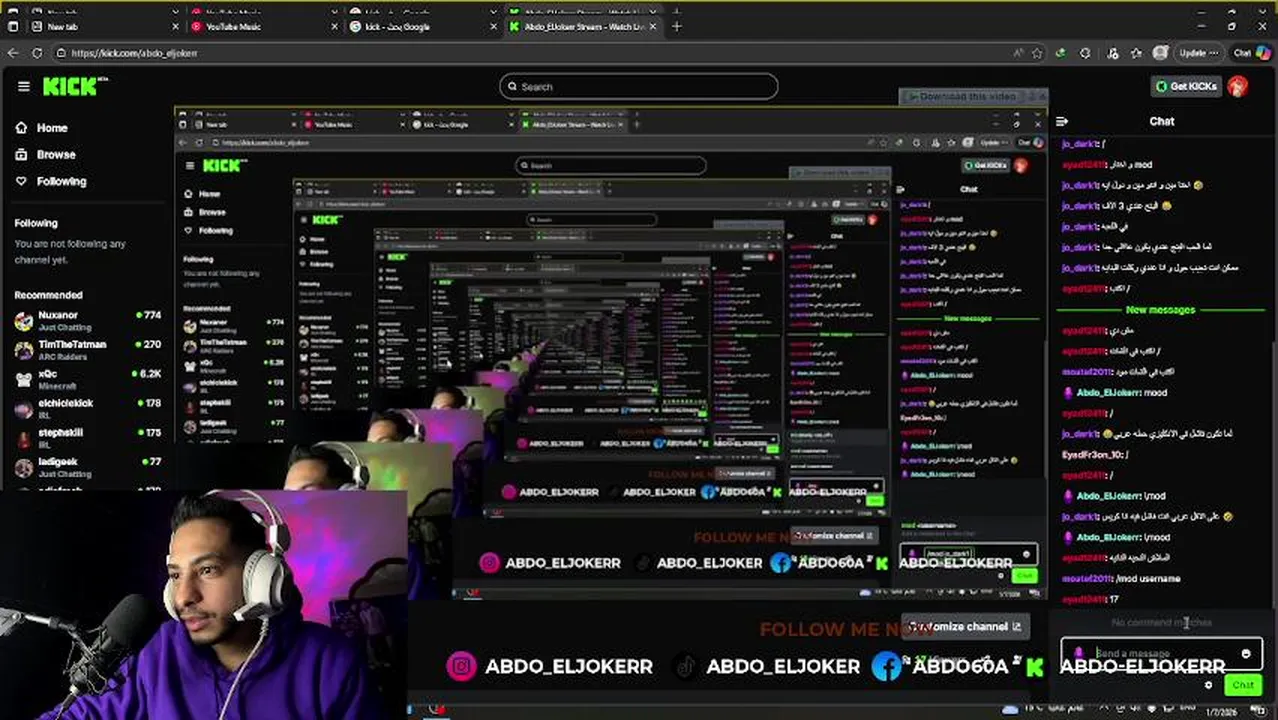Open the user profile avatar menu
The width and height of the screenshot is (1278, 720).
1238,86
